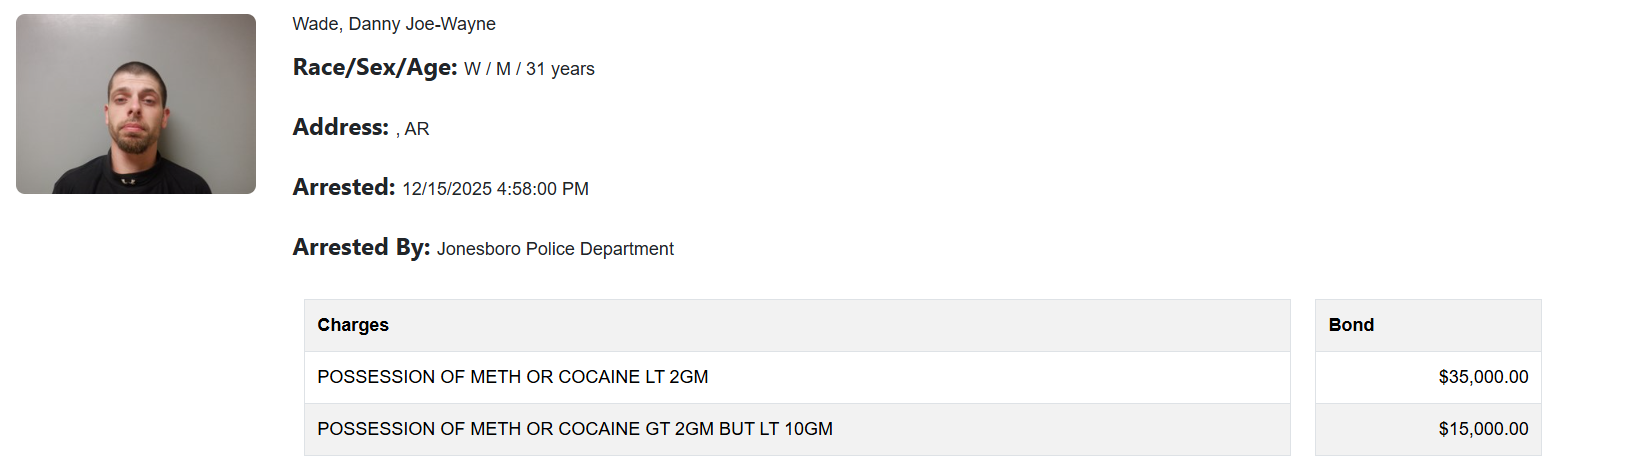
Task: Click the name text 'Wade, Danny Joe-Wayne'
Action: point(394,24)
